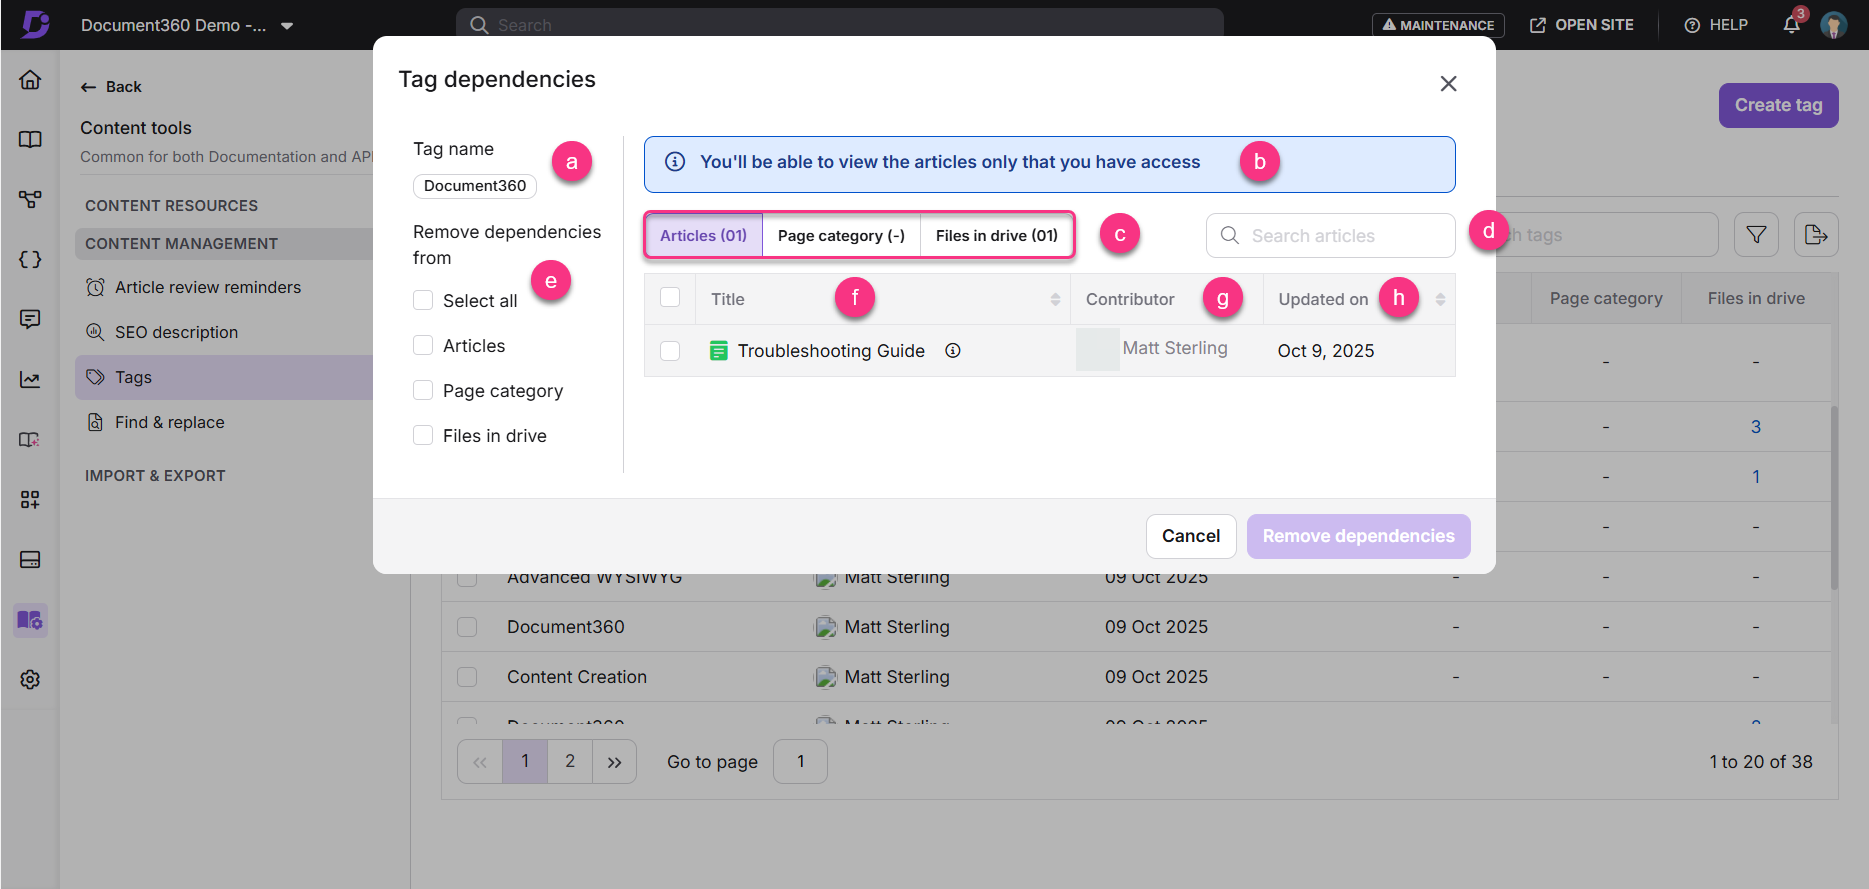Image resolution: width=1869 pixels, height=889 pixels.
Task: Open Article review reminders
Action: coord(208,287)
